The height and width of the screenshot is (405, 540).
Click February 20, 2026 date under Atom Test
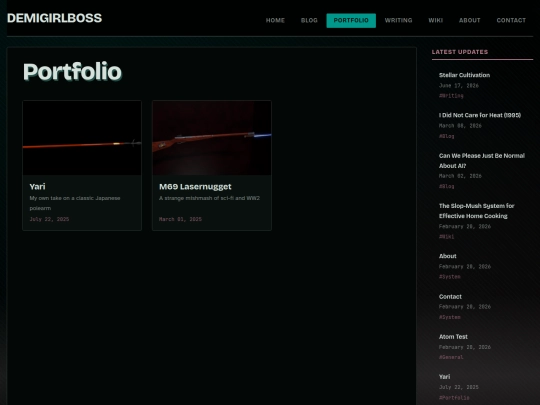[465, 347]
